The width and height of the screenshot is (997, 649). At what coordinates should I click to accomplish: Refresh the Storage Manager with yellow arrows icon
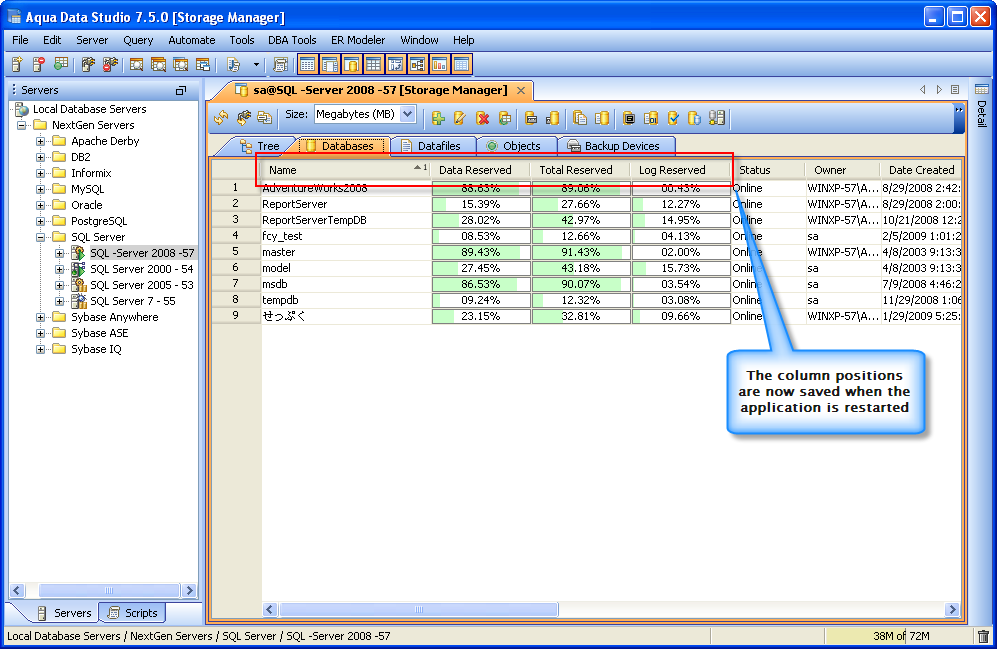[x=221, y=118]
